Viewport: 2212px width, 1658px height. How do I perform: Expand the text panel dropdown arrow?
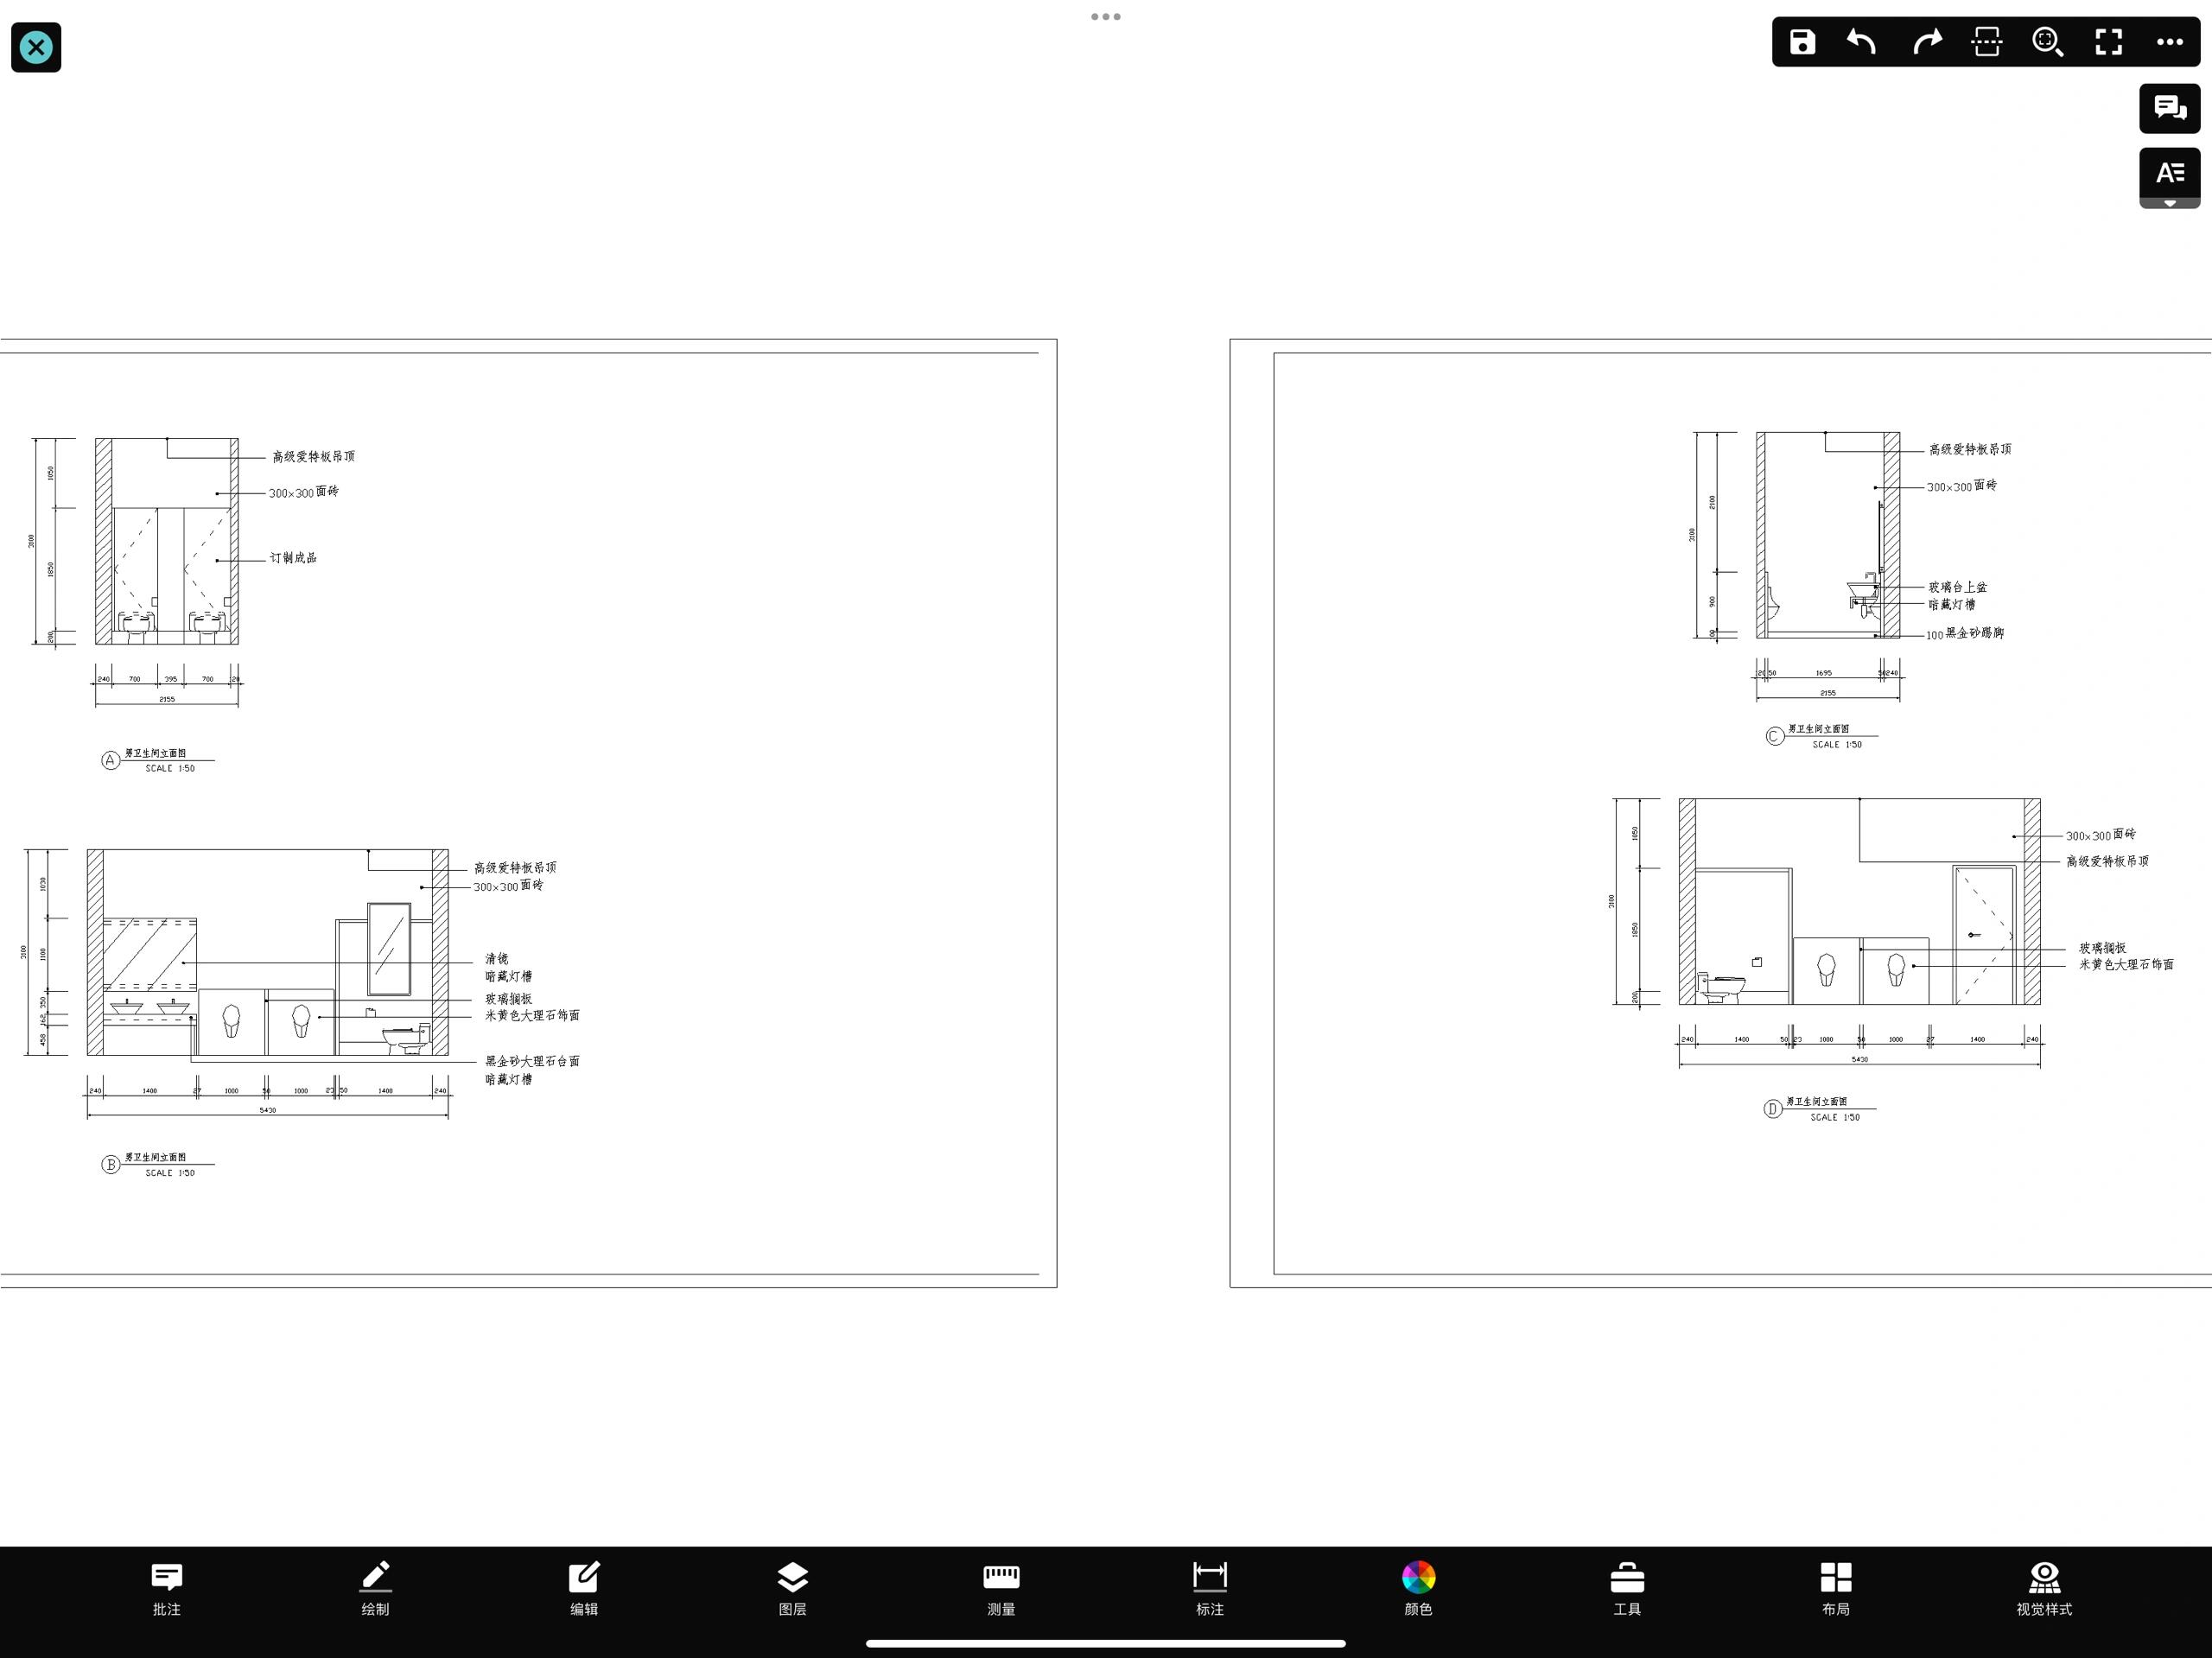tap(2169, 203)
